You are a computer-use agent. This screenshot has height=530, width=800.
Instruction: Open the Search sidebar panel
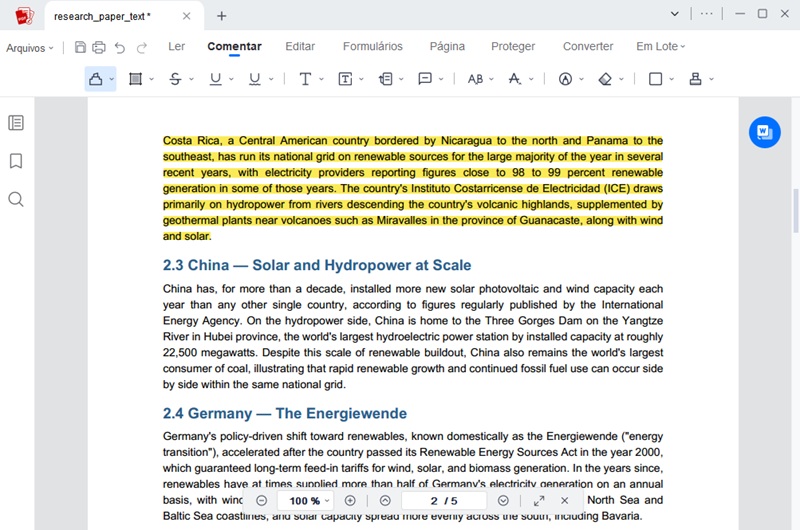pos(16,199)
